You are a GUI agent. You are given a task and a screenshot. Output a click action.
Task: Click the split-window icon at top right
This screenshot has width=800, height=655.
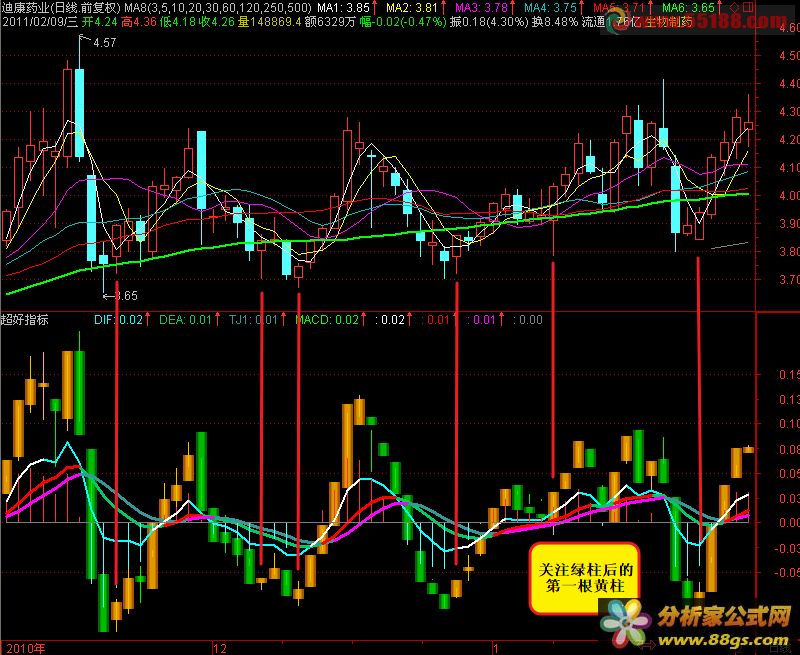(x=748, y=7)
